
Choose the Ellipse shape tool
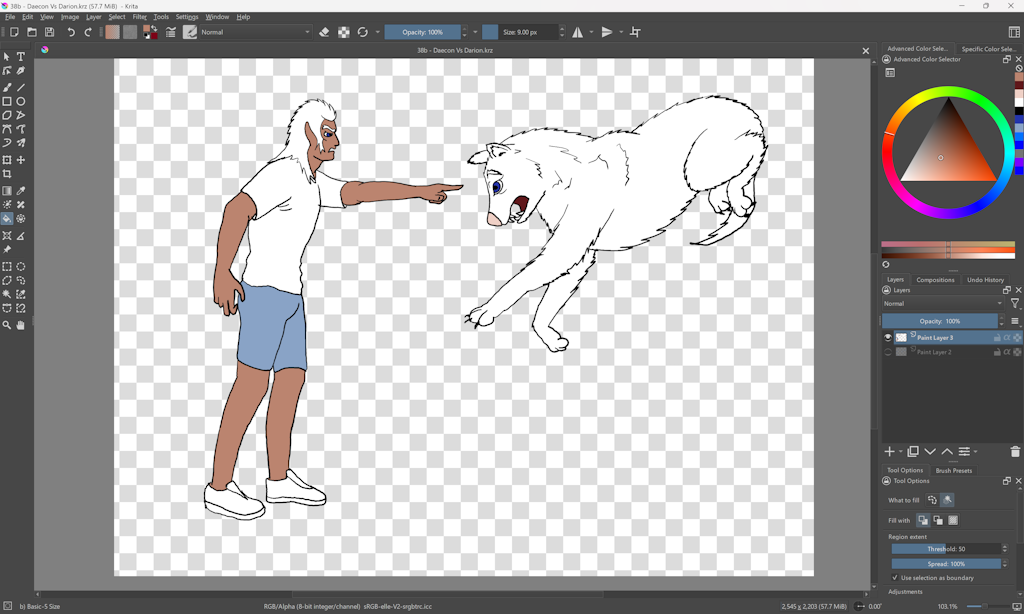click(20, 101)
